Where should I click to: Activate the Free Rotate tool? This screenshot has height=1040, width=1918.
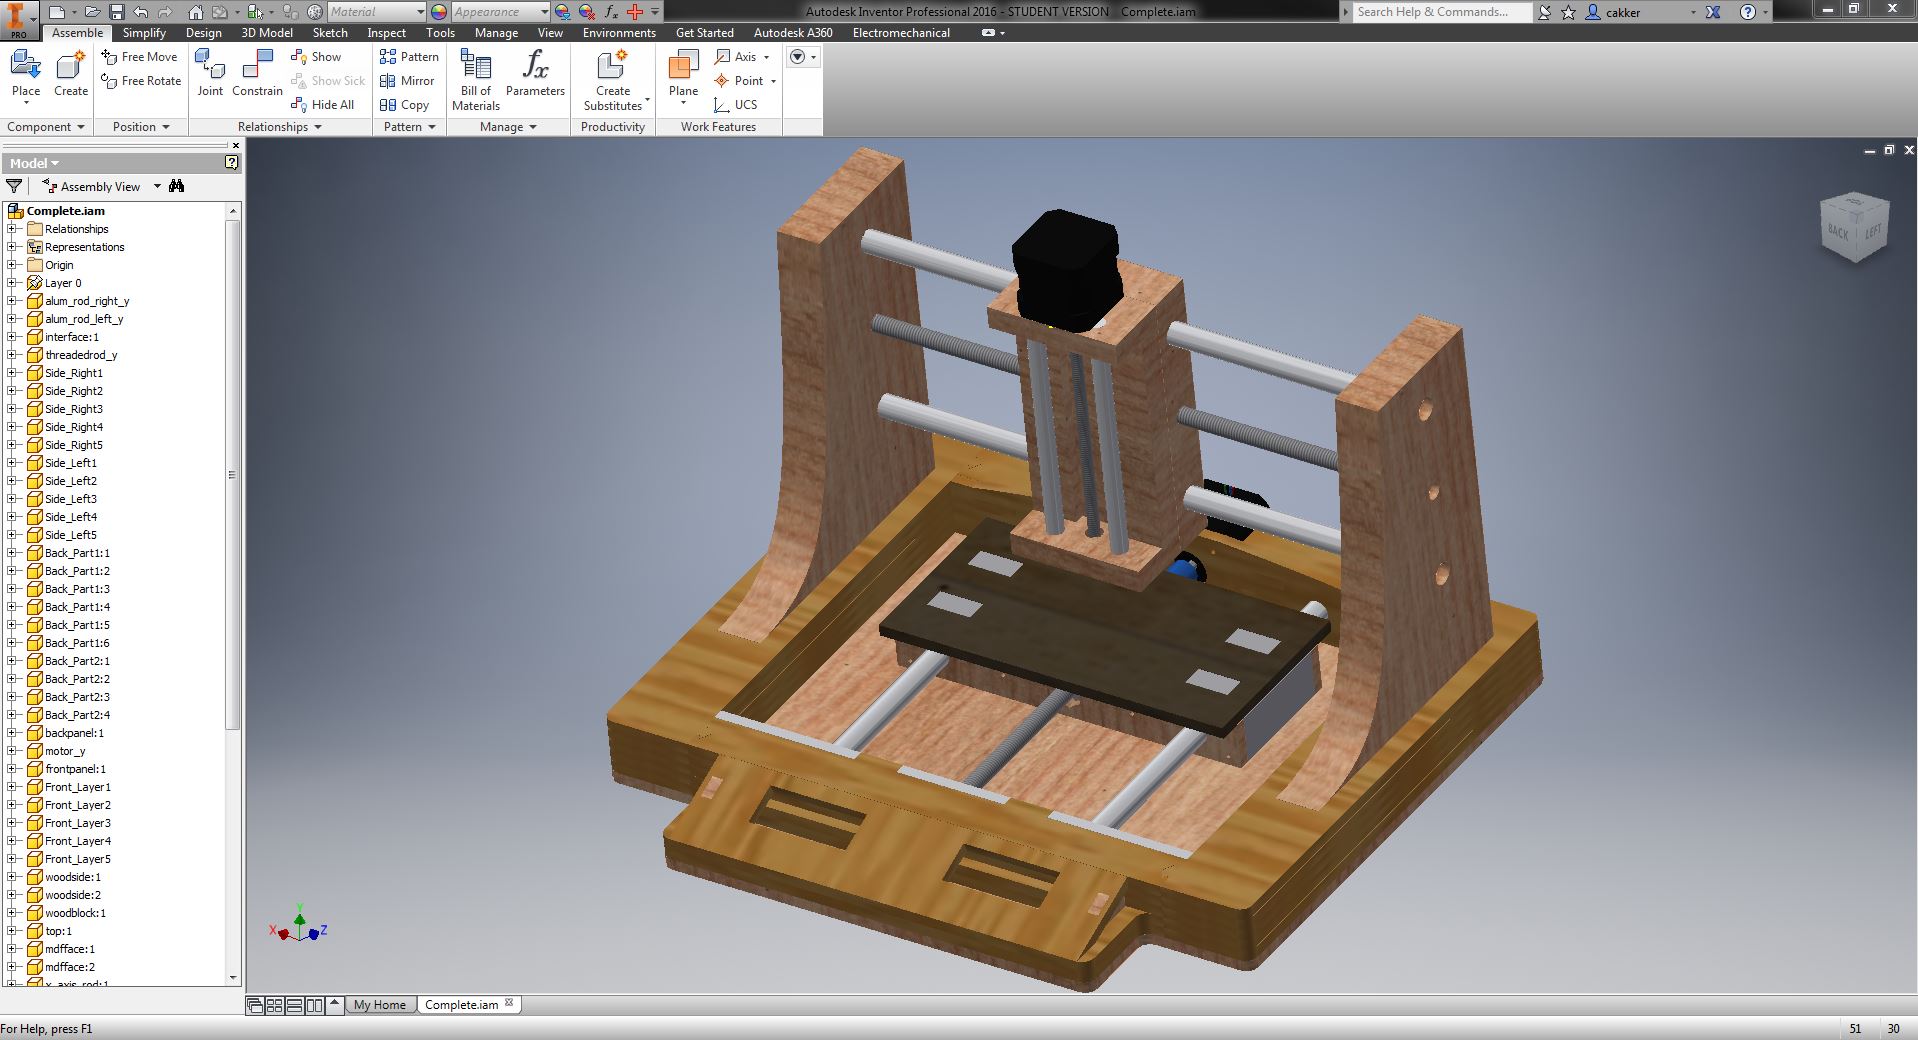tap(141, 81)
